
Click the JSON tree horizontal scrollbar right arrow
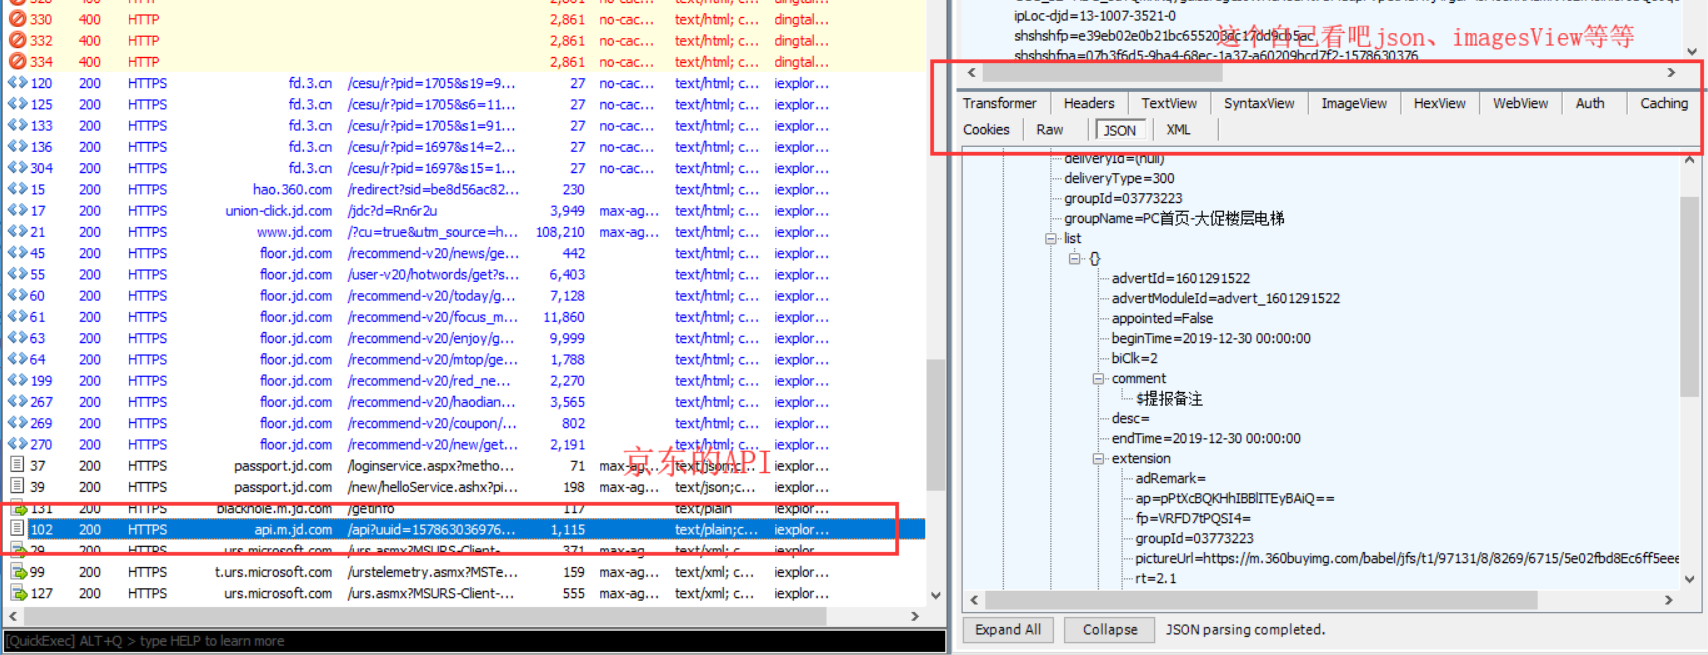1668,600
